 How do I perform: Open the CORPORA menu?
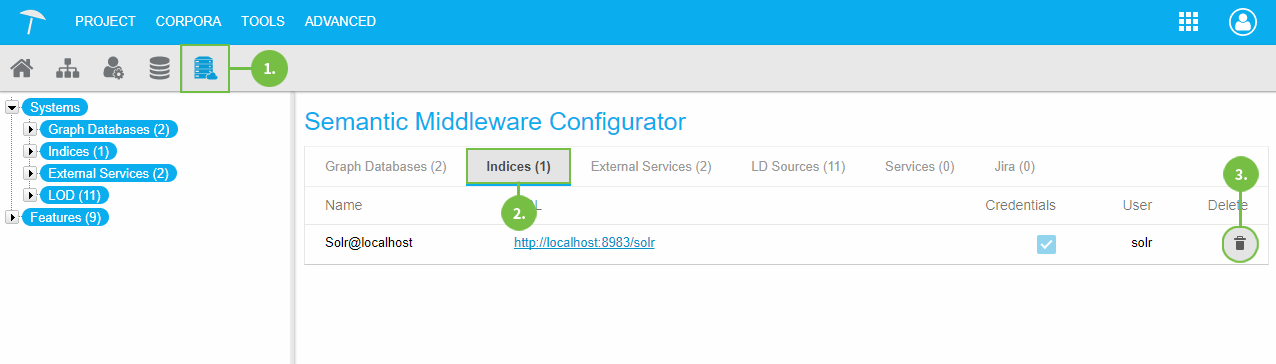[x=189, y=21]
